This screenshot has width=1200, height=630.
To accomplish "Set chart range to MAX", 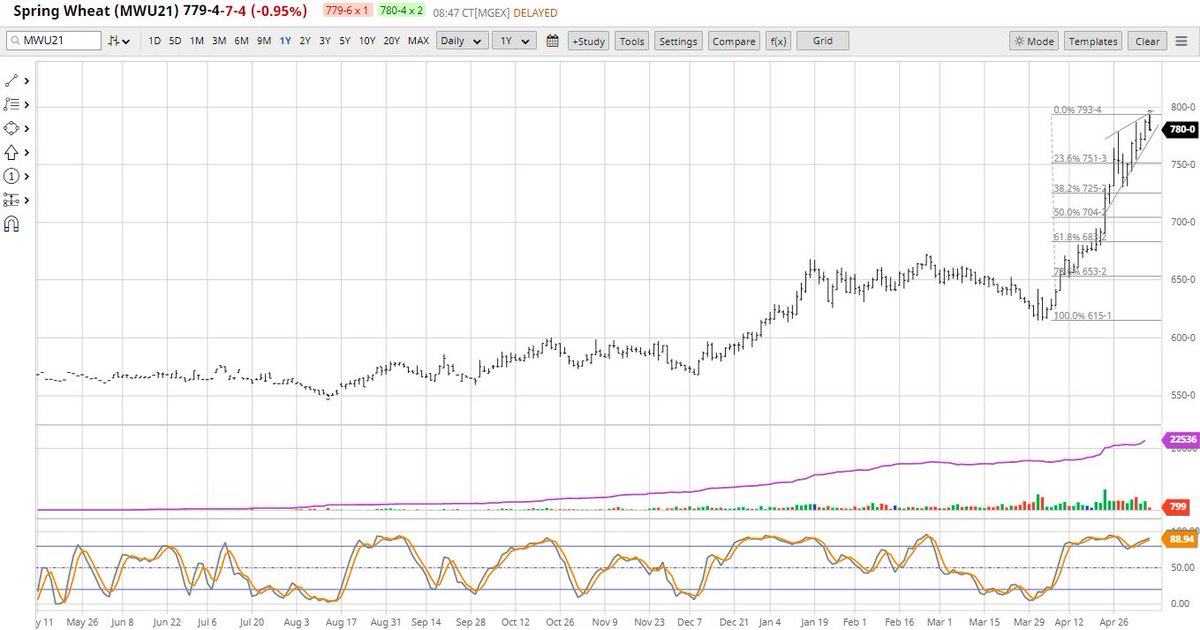I will (419, 41).
